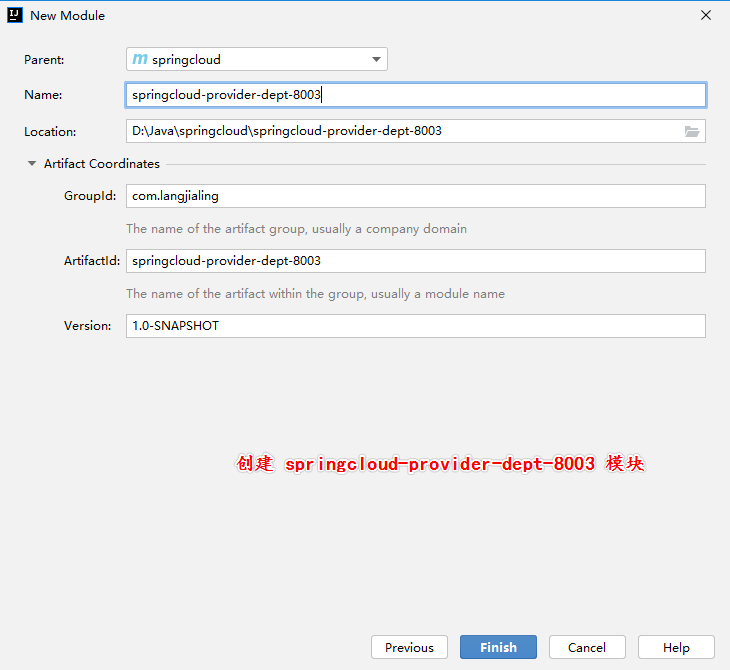The height and width of the screenshot is (670, 730).
Task: Click the Artifact Coordinates section heading
Action: [101, 164]
